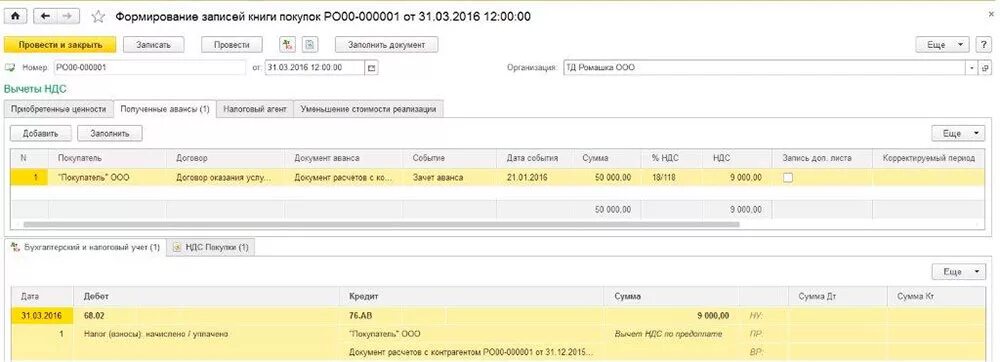This screenshot has height=362, width=1000.
Task: Open the Уменьшение стоимости реализации tab
Action: [x=369, y=109]
